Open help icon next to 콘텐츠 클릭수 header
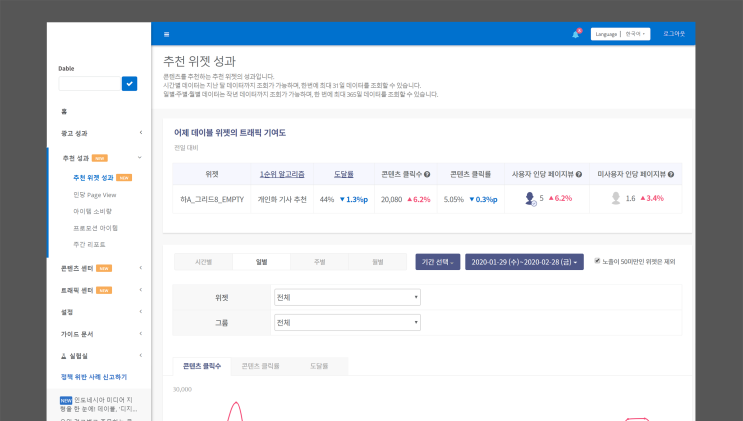The width and height of the screenshot is (743, 421). click(427, 174)
